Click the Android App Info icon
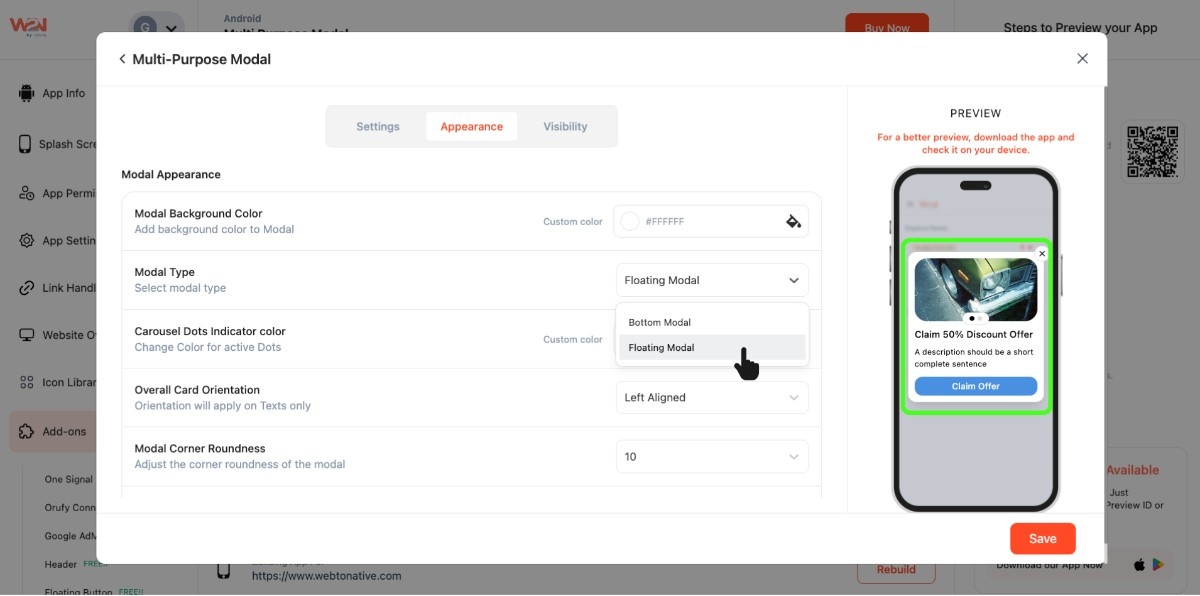 (26, 94)
